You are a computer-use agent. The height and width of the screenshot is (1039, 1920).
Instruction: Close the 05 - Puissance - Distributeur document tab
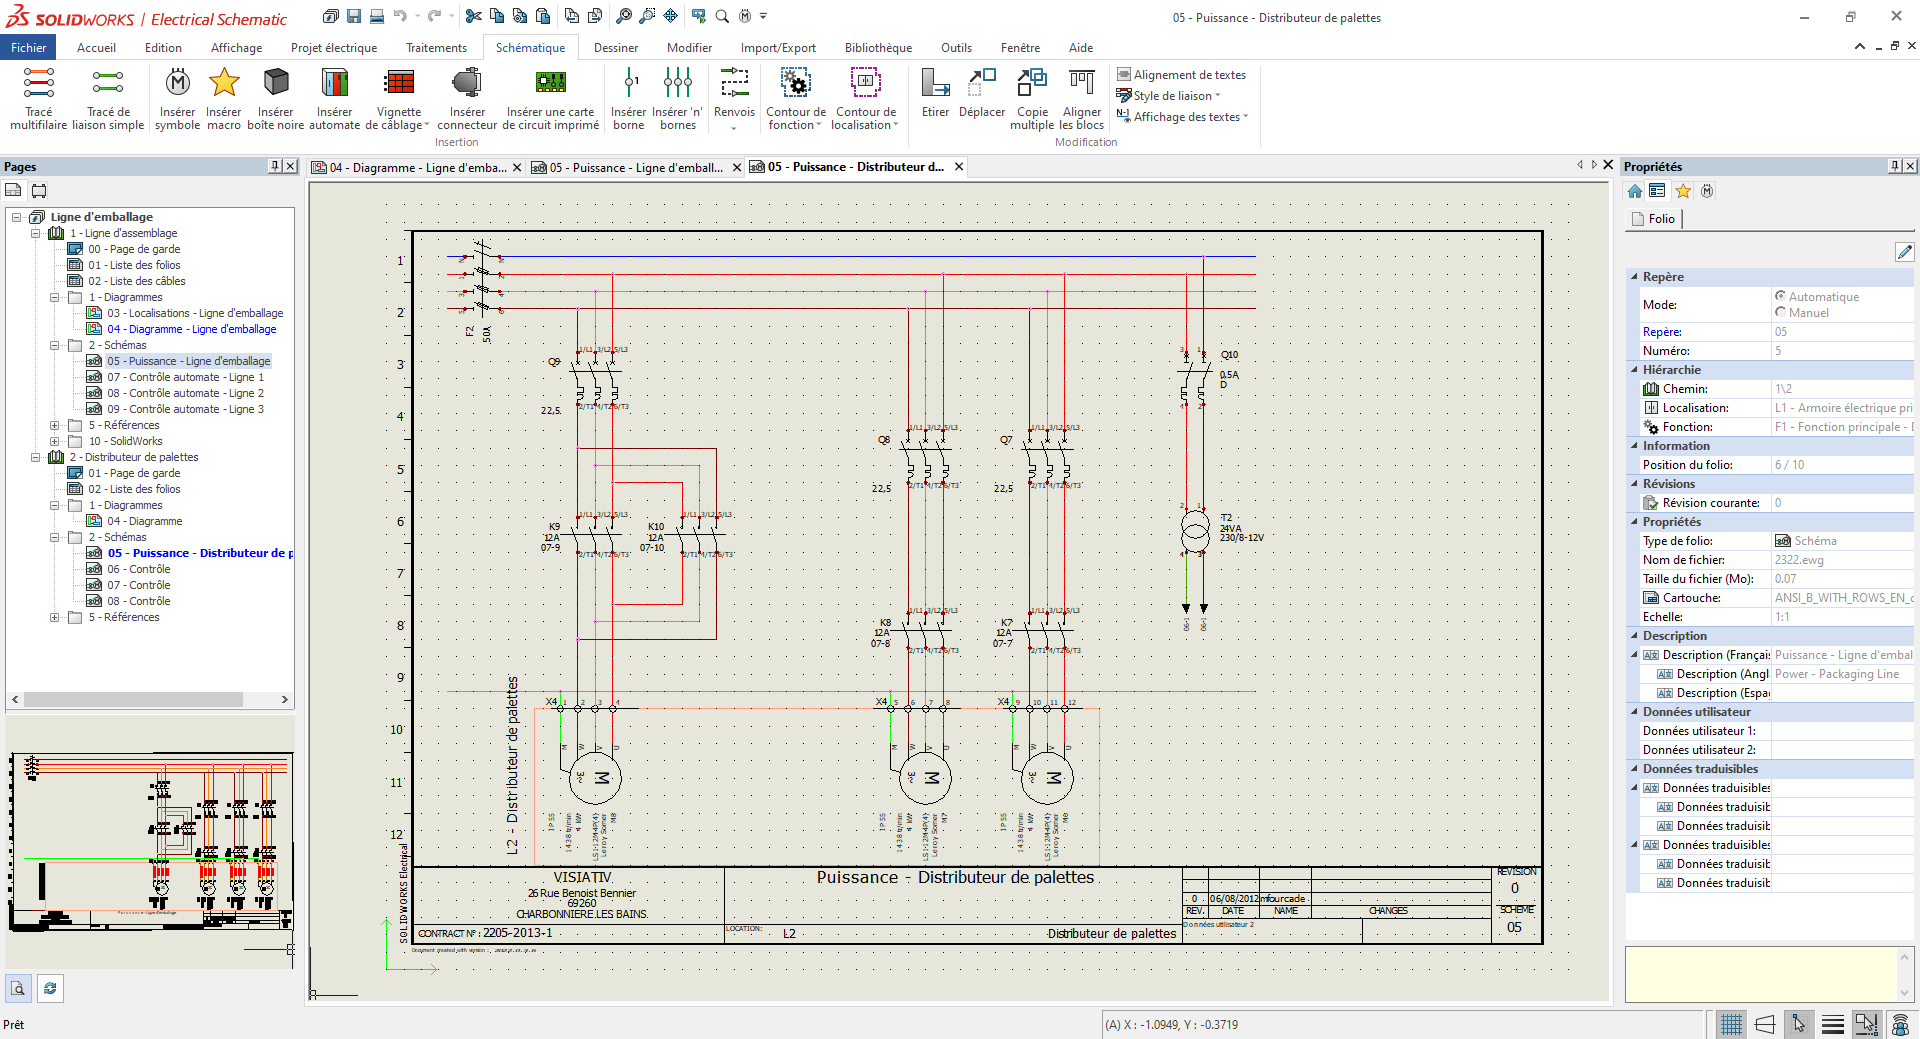958,167
